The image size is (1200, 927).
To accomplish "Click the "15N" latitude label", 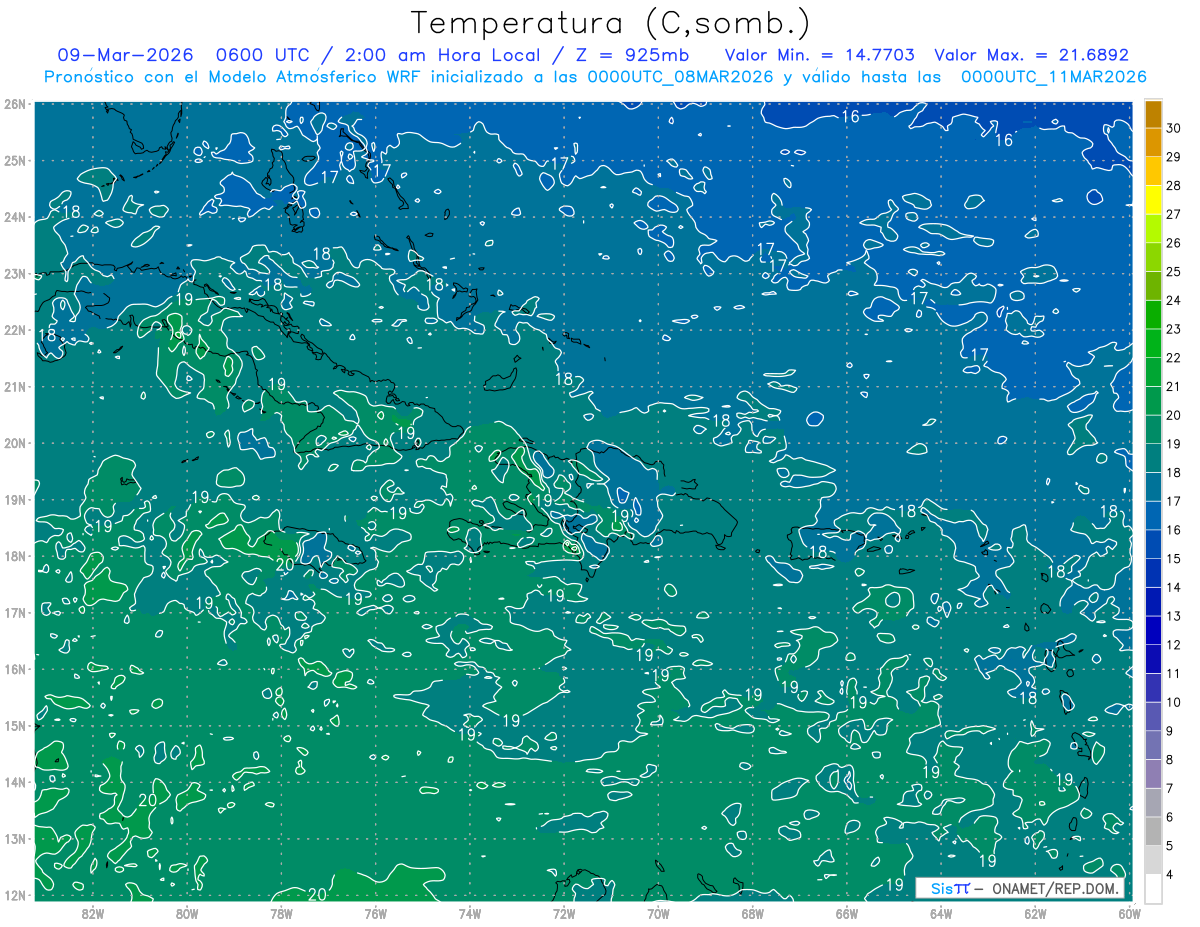I will click(15, 725).
